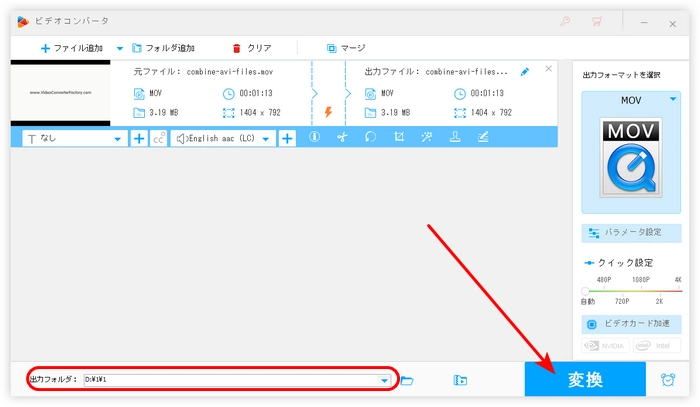Viewport: 700px width, 407px height.
Task: Add an audio track with plus button
Action: [x=287, y=139]
